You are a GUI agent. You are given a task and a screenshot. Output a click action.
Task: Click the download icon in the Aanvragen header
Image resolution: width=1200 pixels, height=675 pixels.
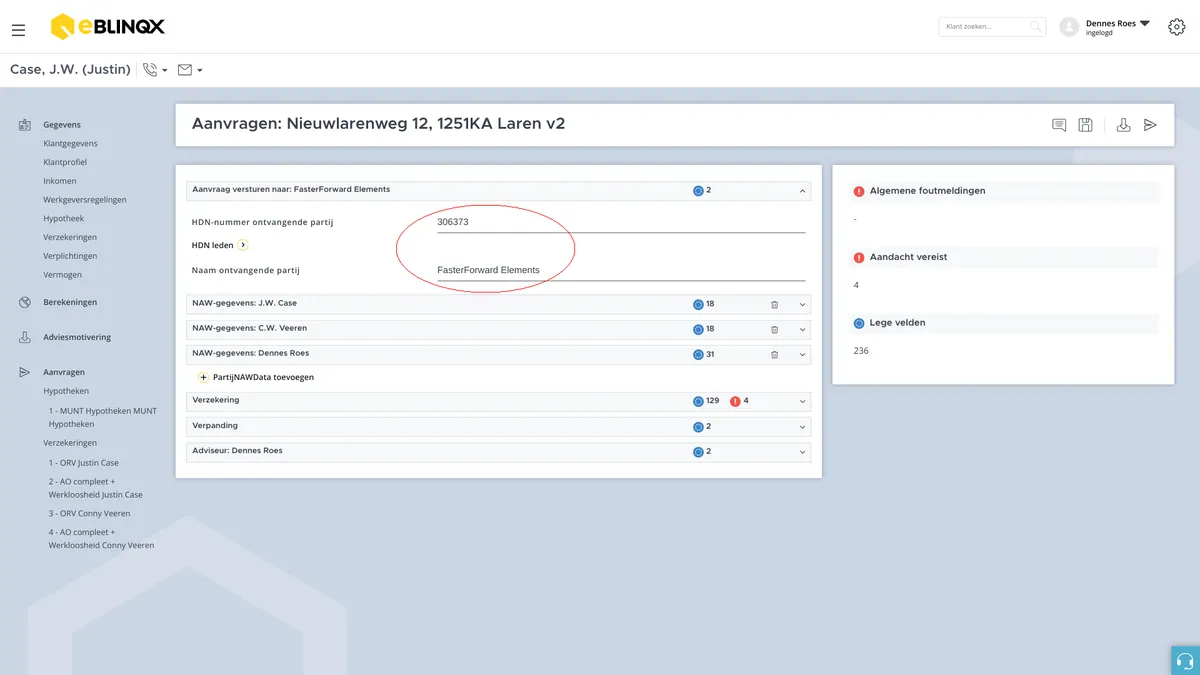1123,125
